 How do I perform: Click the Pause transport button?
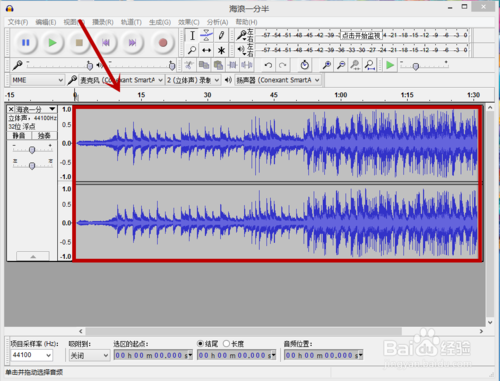click(x=26, y=43)
